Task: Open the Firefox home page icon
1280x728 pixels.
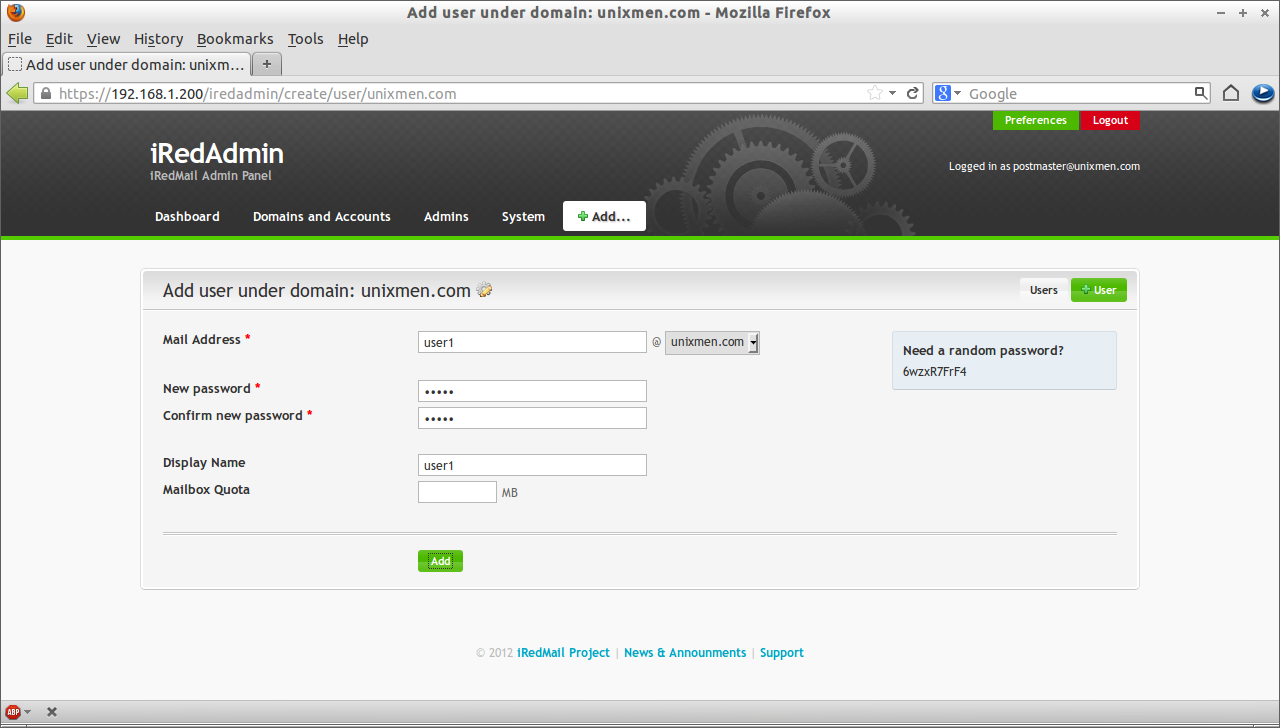Action: pyautogui.click(x=1231, y=93)
